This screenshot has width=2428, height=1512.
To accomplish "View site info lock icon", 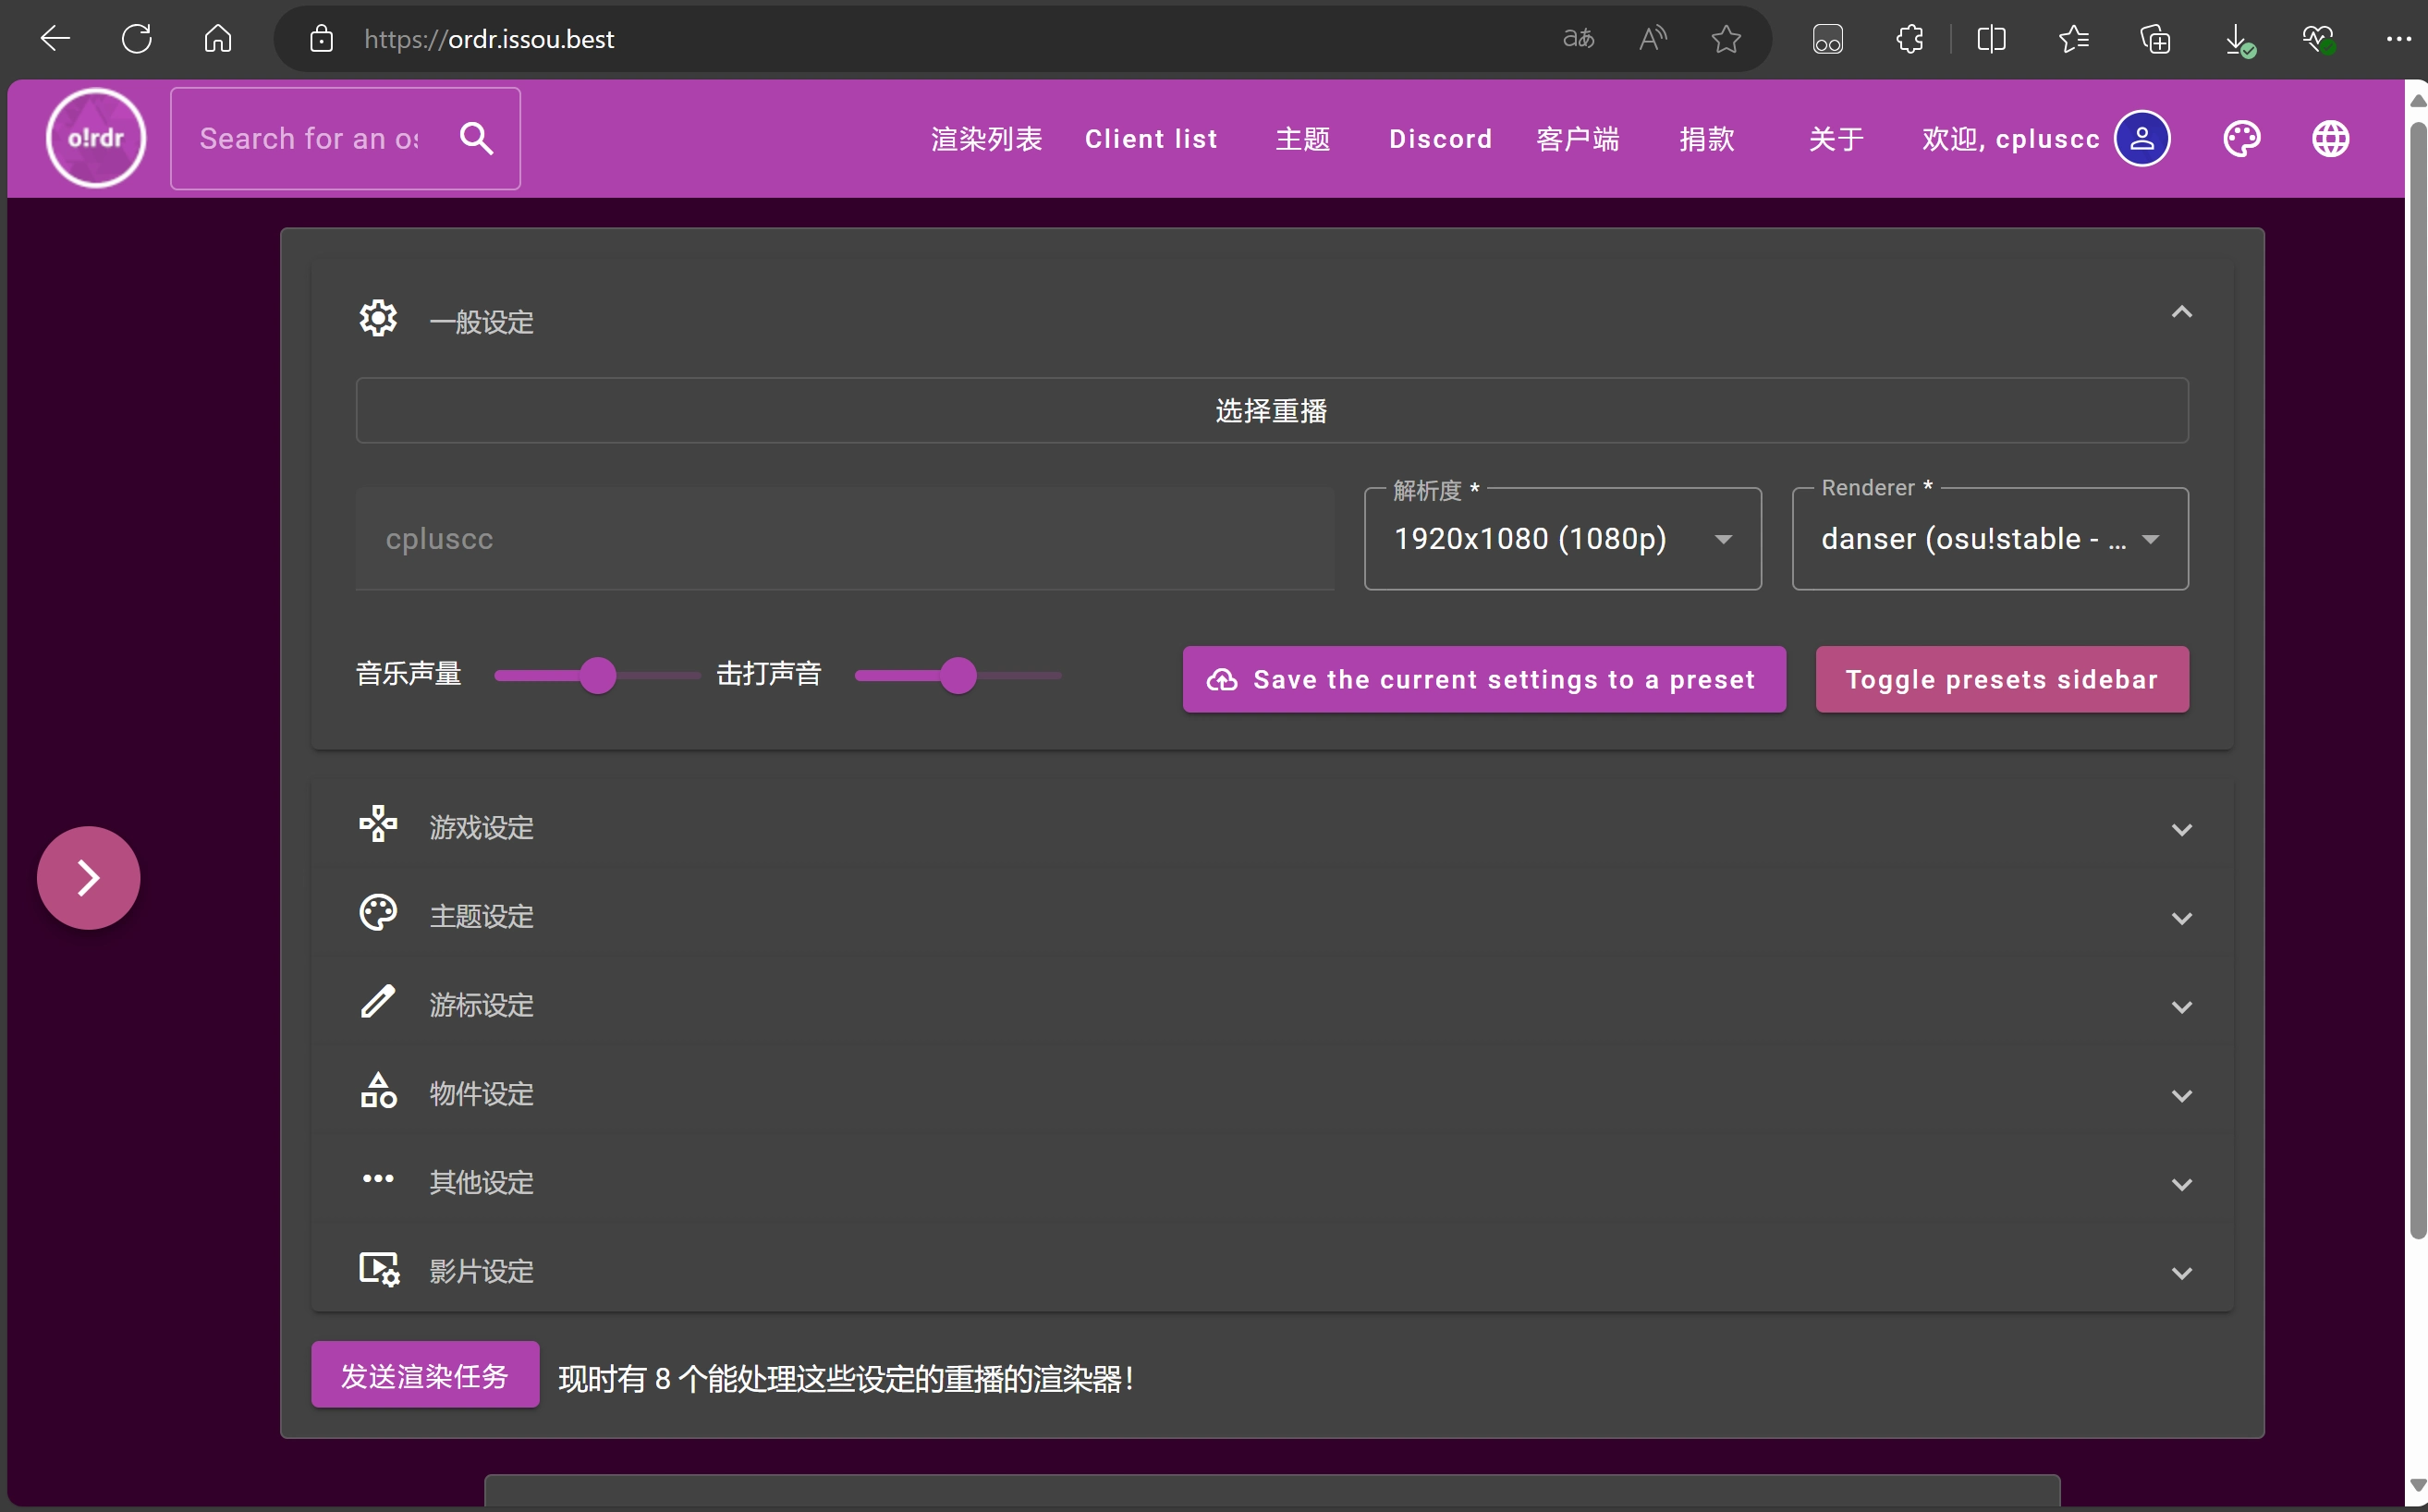I will click(321, 39).
